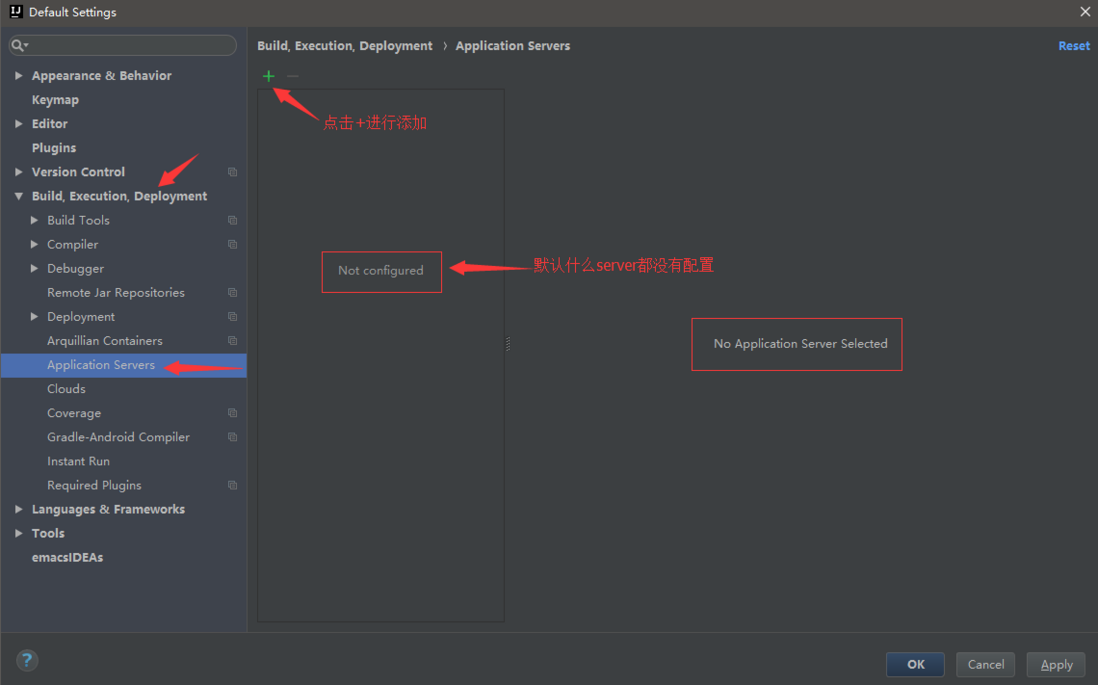The height and width of the screenshot is (685, 1098).
Task: Select the Editor settings category
Action: [50, 124]
